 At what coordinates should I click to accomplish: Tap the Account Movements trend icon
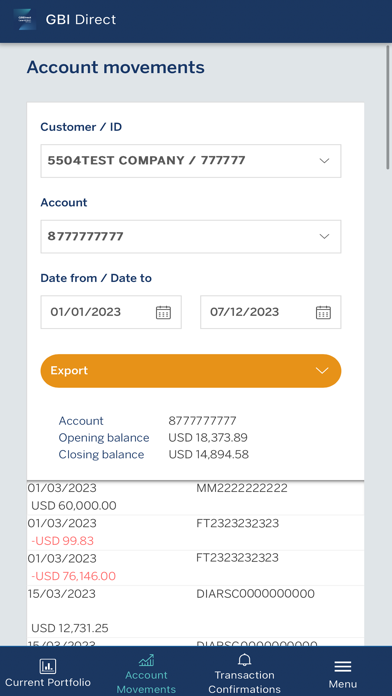[x=146, y=660]
